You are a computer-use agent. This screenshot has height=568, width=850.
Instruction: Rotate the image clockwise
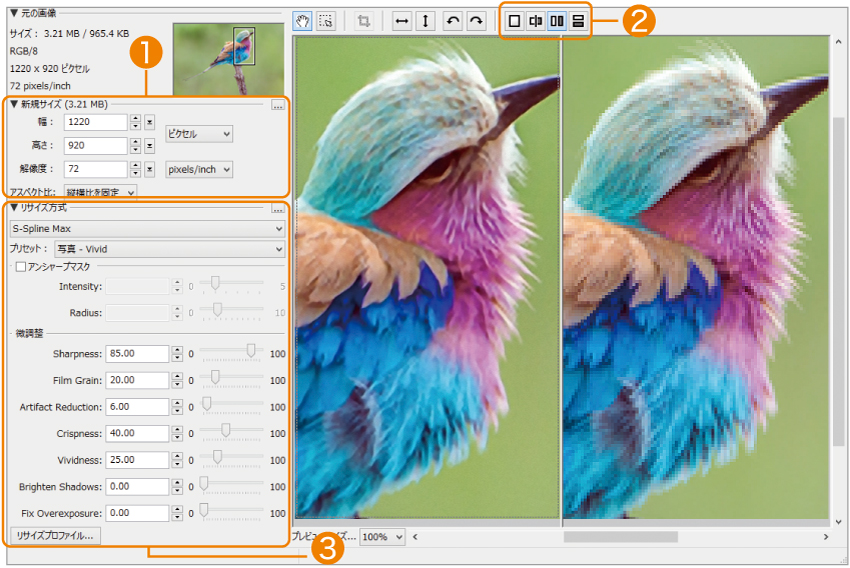[x=476, y=20]
